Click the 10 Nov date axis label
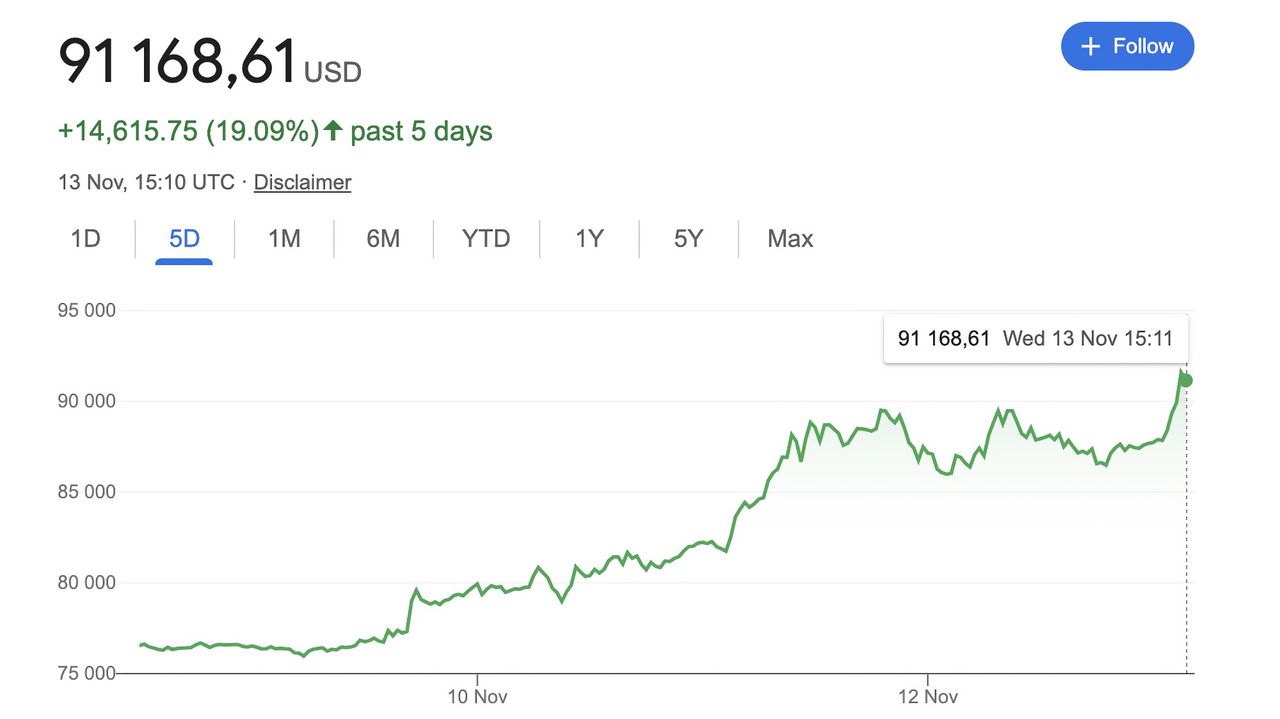This screenshot has height=719, width=1280. pyautogui.click(x=478, y=696)
